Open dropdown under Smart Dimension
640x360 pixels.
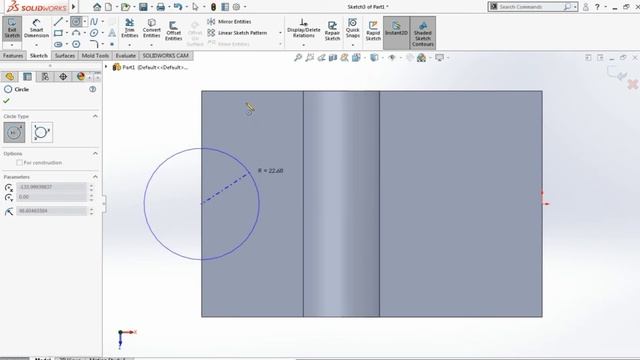point(36,44)
